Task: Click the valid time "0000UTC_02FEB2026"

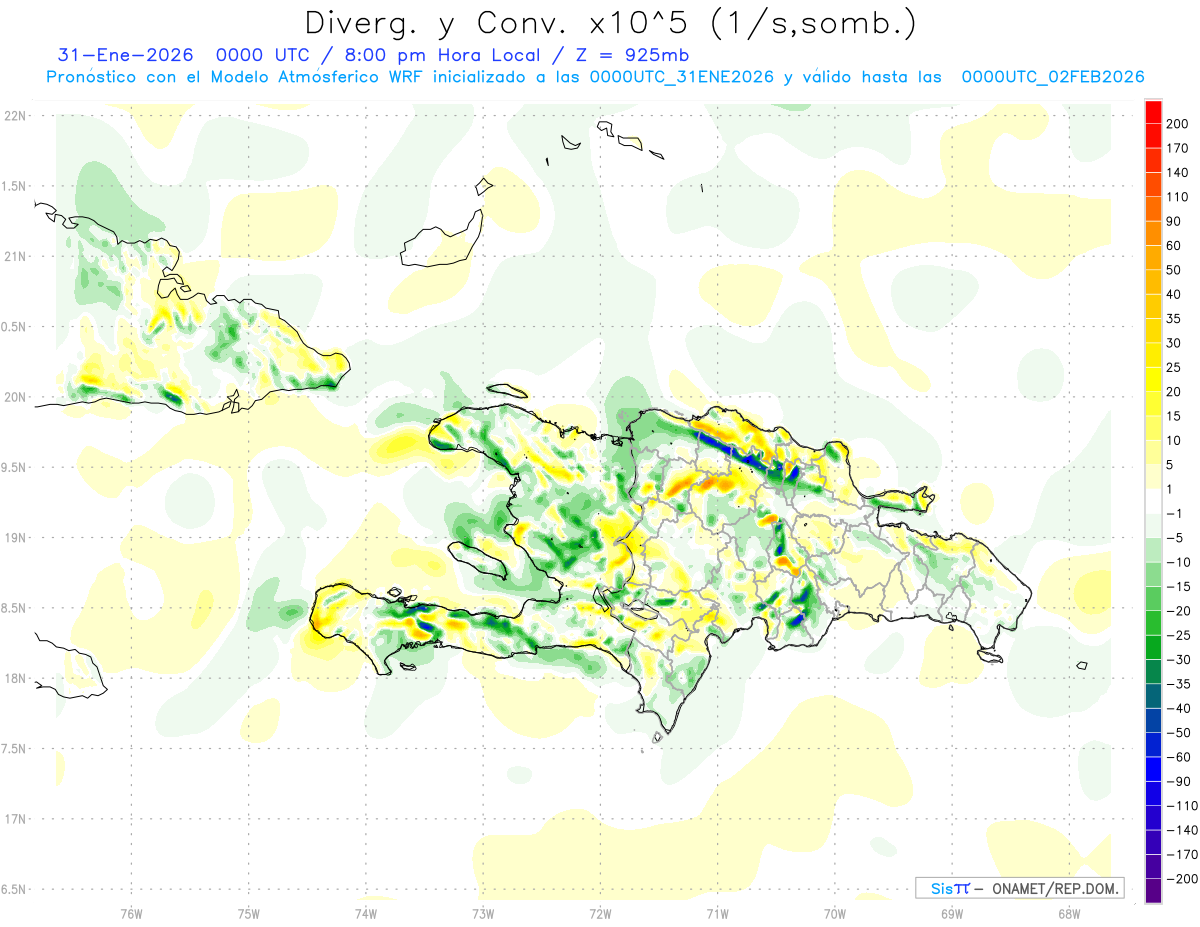Action: (1053, 77)
